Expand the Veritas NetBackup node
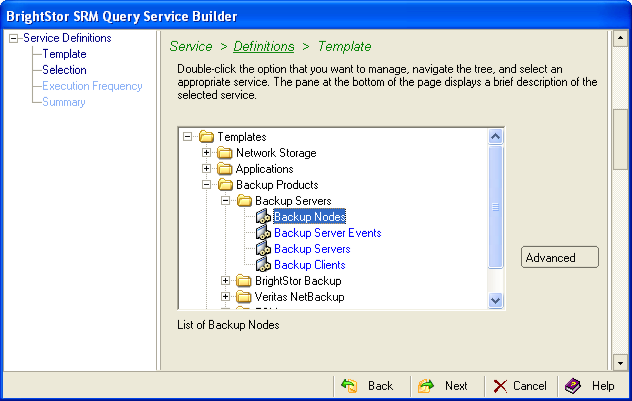Screen dimensions: 632x401 pos(225,297)
